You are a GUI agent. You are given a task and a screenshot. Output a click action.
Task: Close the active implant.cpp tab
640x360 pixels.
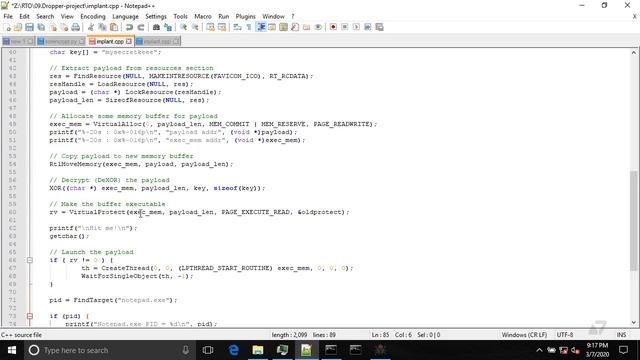tap(129, 41)
